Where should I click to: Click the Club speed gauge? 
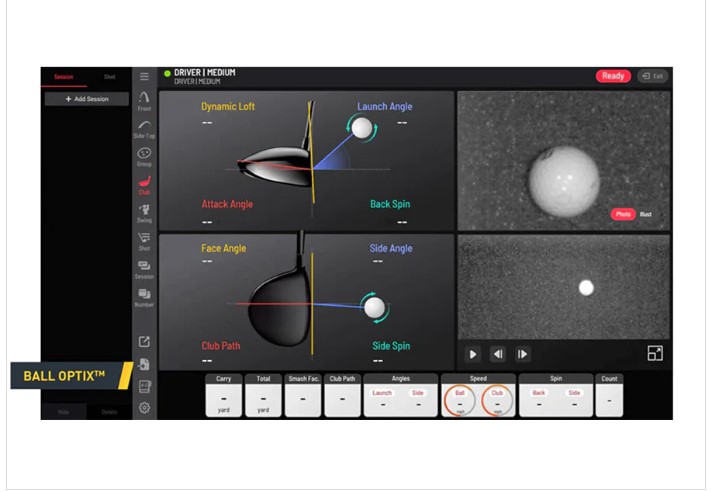pos(497,400)
